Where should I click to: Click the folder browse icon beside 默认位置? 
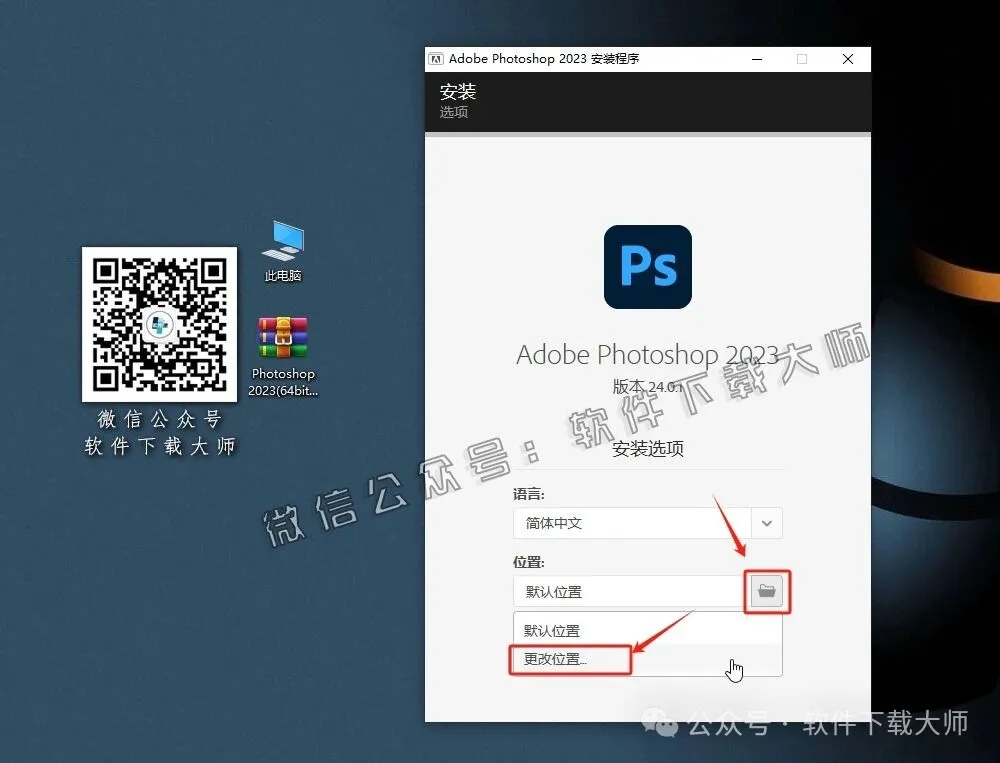[x=767, y=591]
